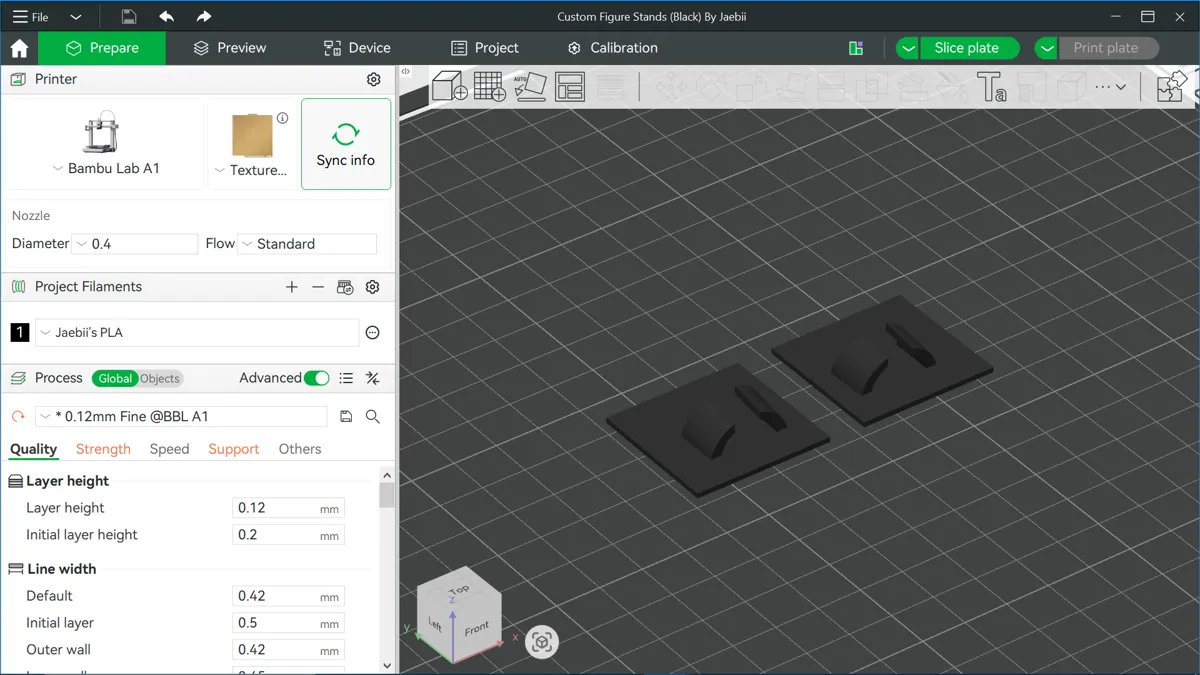Screen dimensions: 1200x675
Task: Click the process settings tools icon
Action: tap(373, 378)
